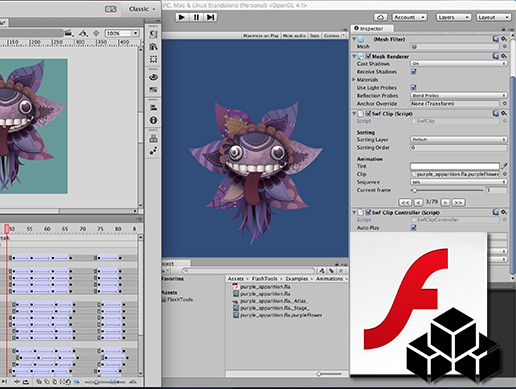Jump to first frame with << button
This screenshot has height=389, width=516.
point(405,202)
